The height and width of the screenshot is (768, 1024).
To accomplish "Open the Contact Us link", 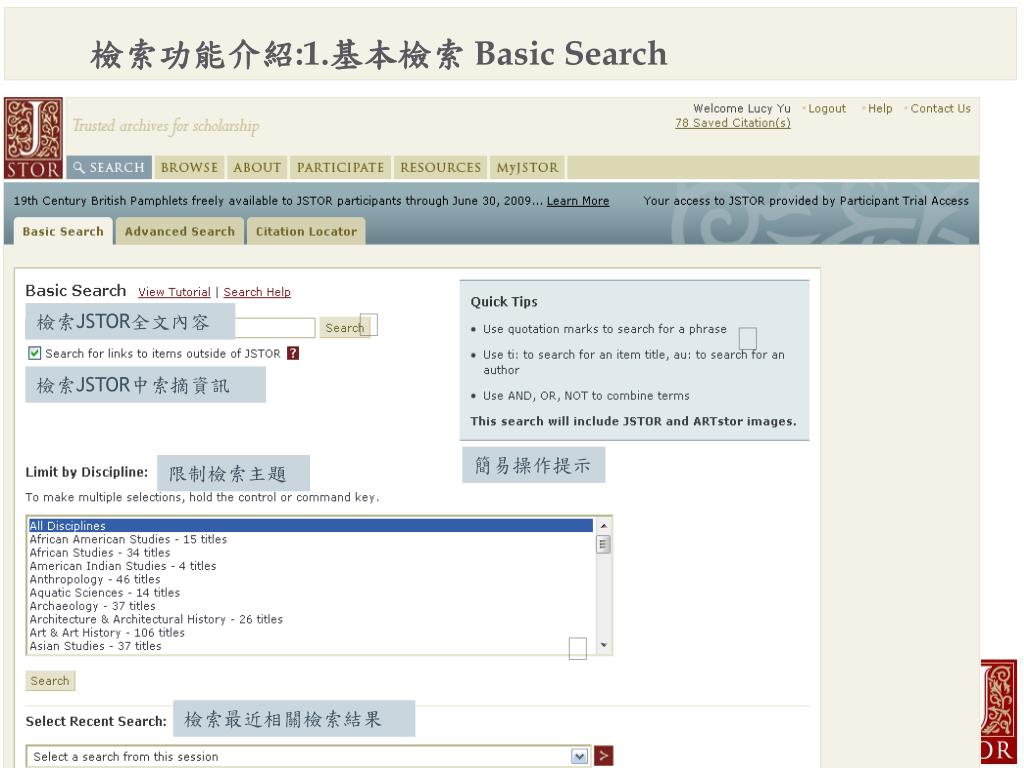I will coord(940,108).
